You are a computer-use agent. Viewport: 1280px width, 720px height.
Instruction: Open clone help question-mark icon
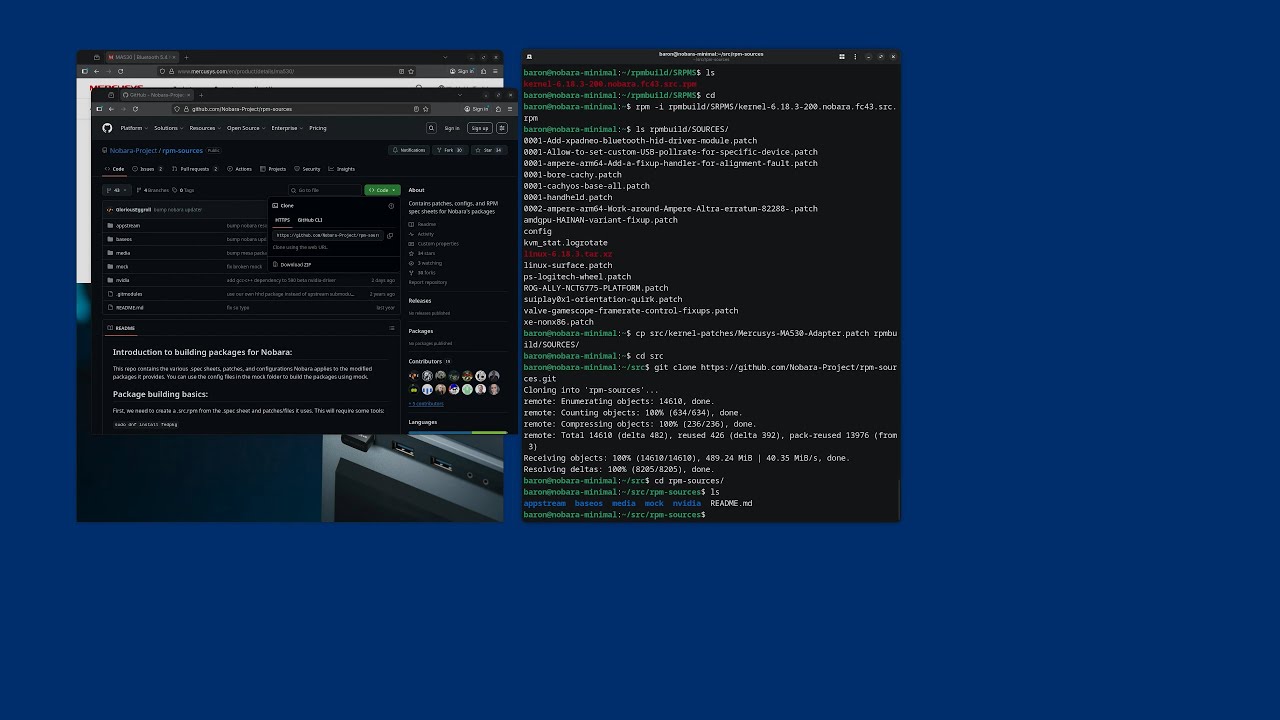click(x=391, y=206)
